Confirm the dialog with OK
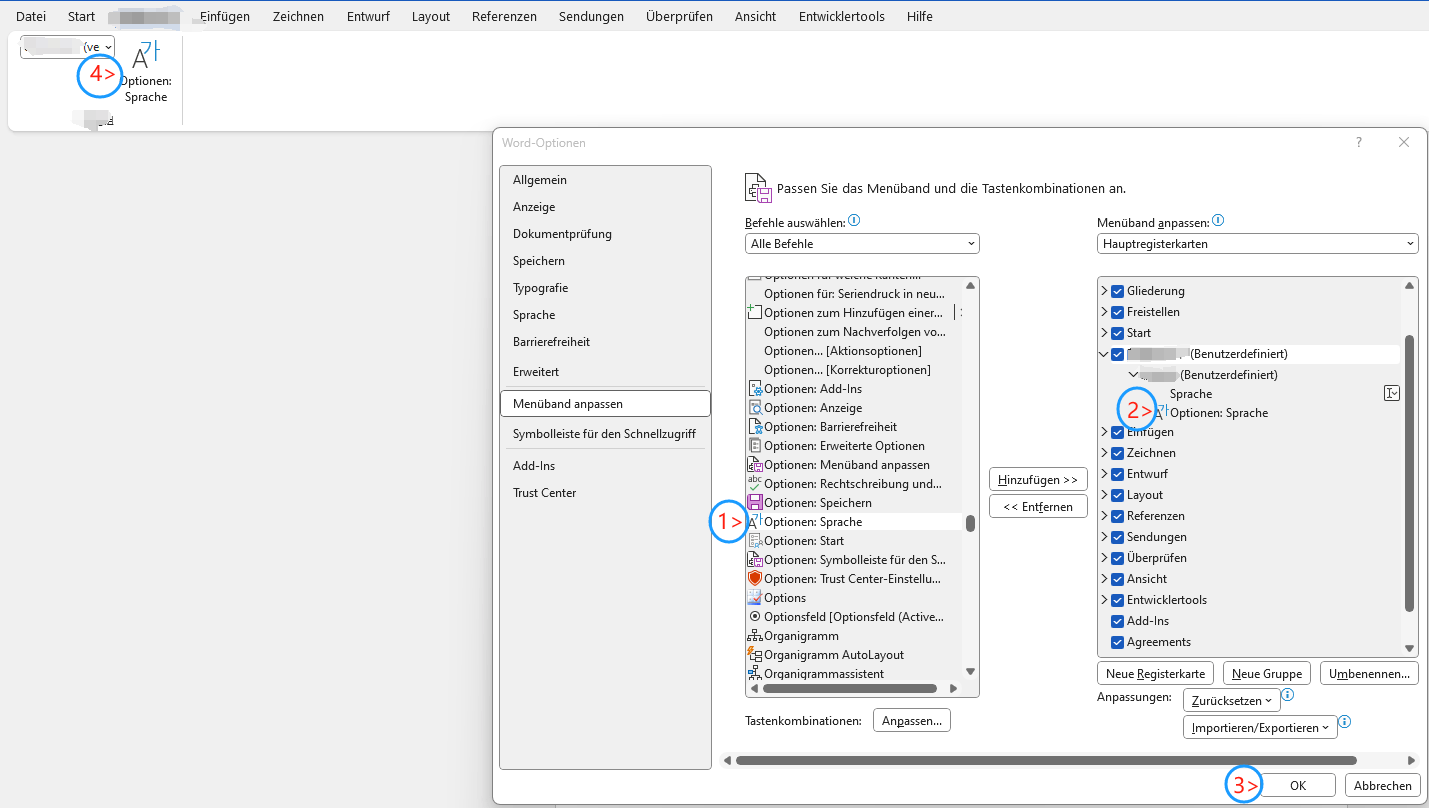 pos(1298,786)
